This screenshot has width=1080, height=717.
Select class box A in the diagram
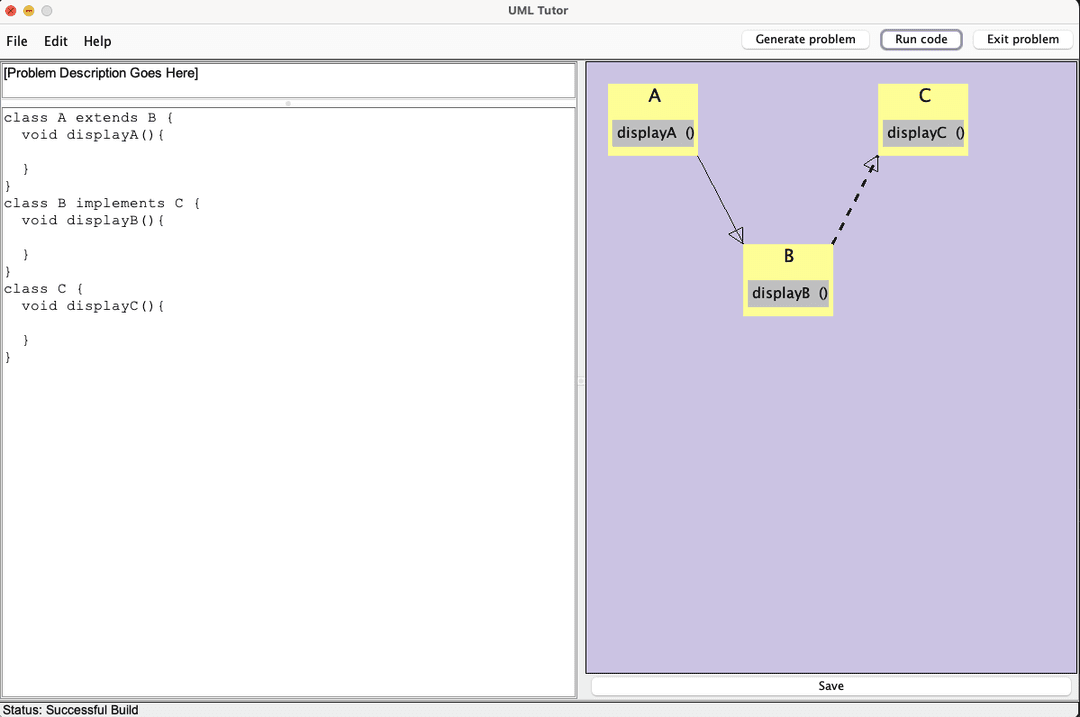[x=653, y=96]
